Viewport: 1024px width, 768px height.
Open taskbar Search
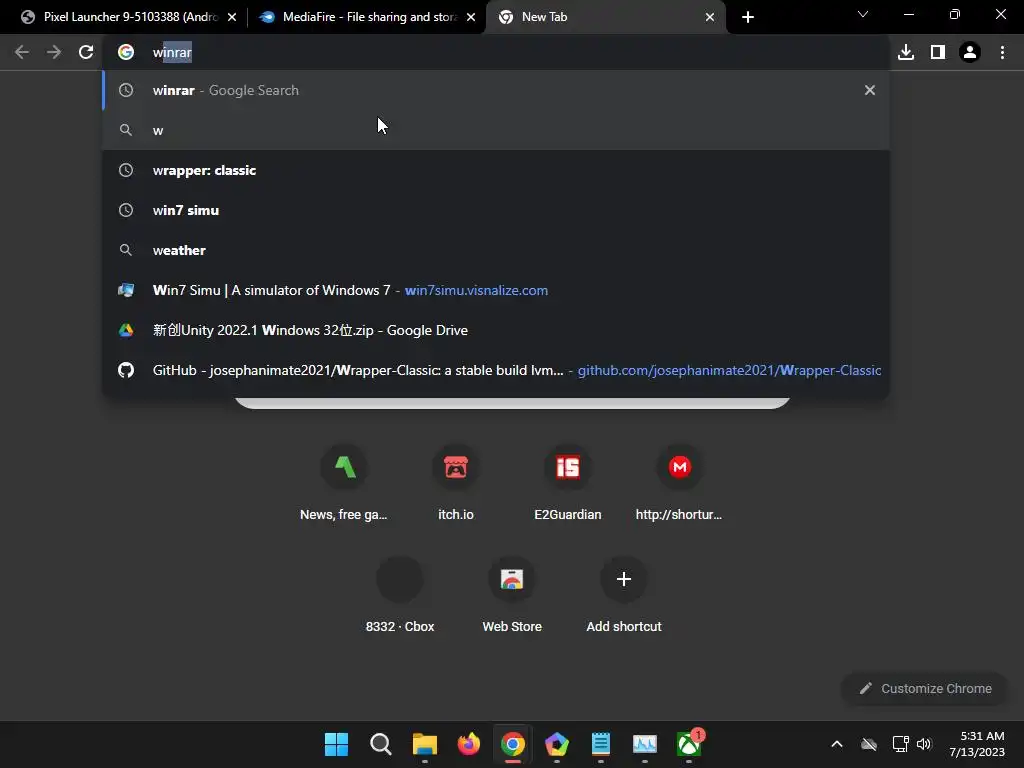380,744
